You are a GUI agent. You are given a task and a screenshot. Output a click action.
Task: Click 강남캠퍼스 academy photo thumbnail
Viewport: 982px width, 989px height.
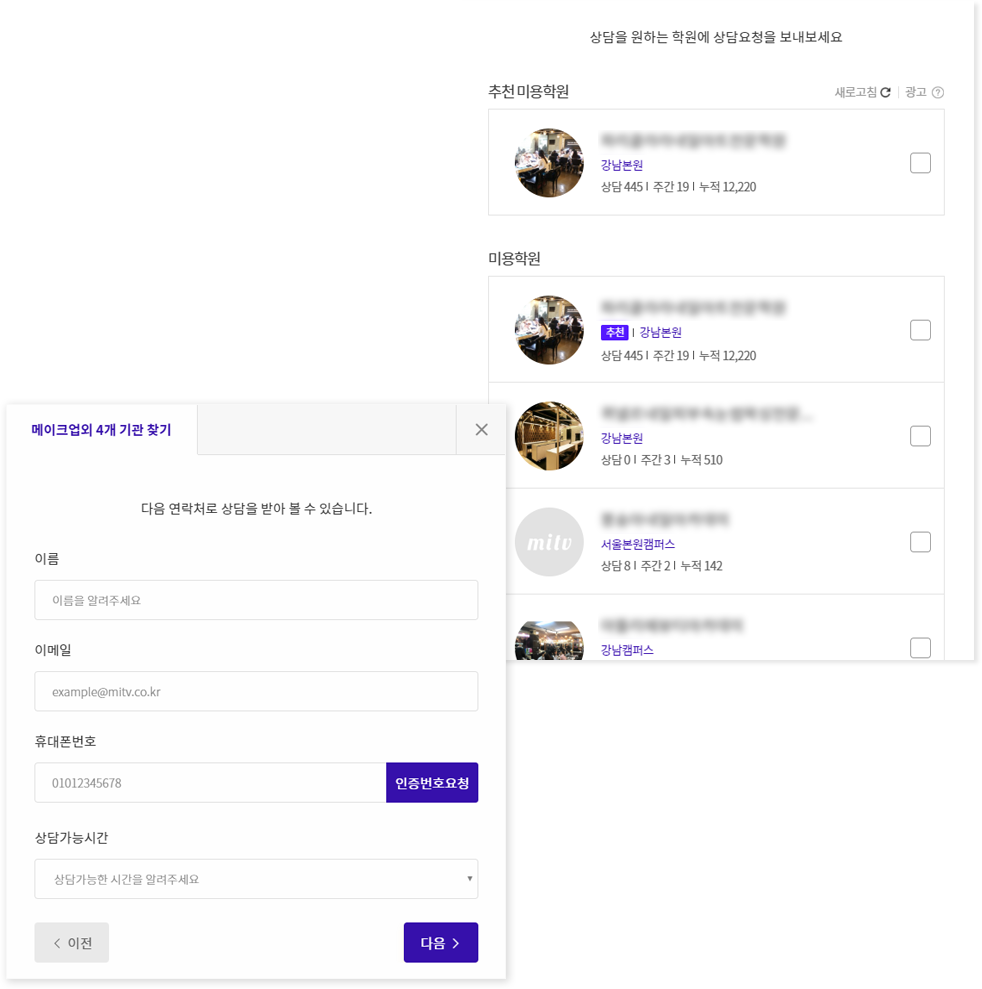[549, 640]
